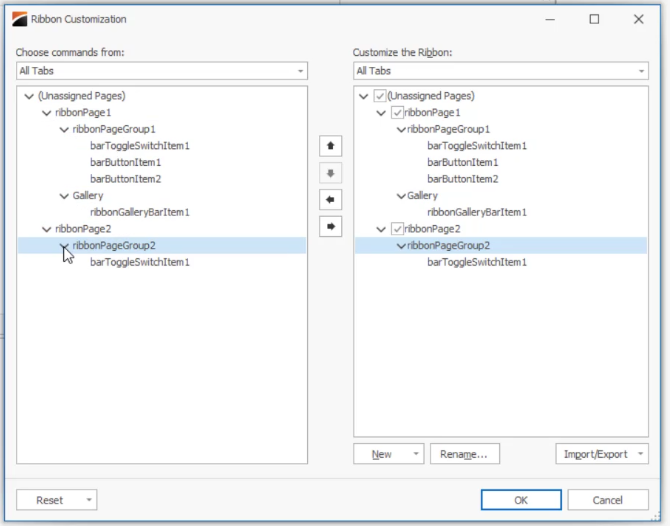Select ribbonPageGroup1 label in right tree

click(x=449, y=129)
